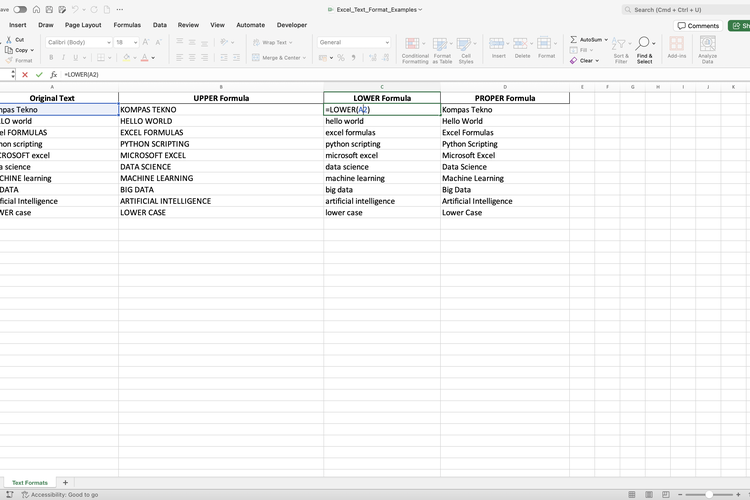
Task: Switch to Normal view in status bar
Action: click(x=632, y=494)
